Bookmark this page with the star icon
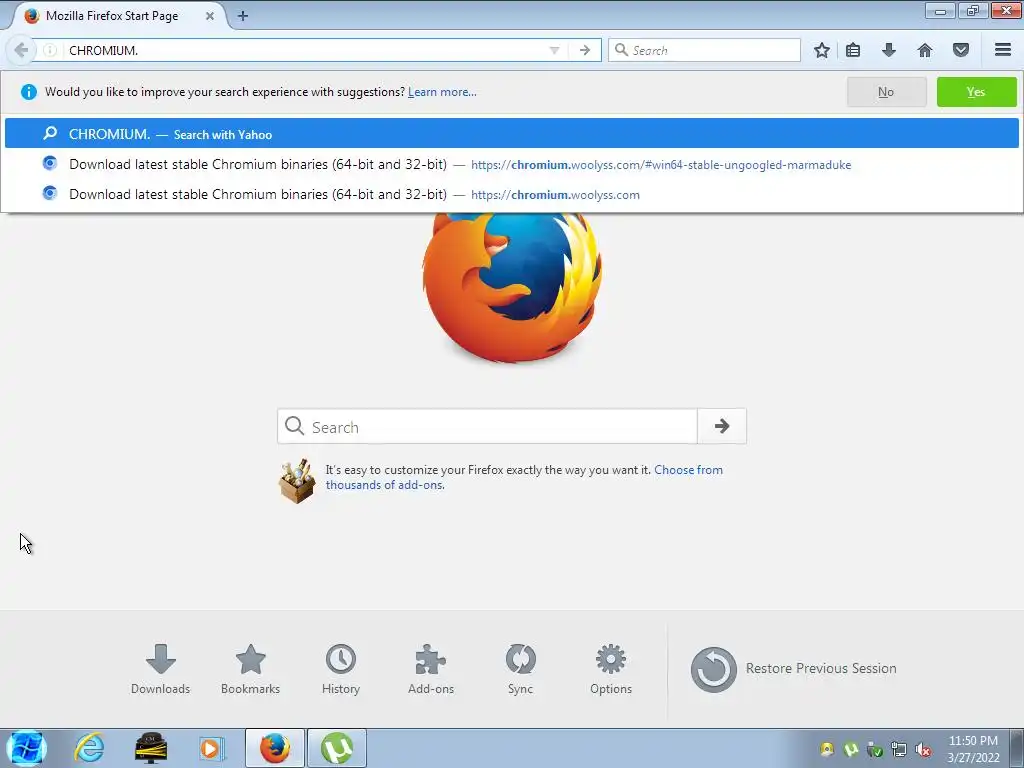Viewport: 1024px width, 768px height. pos(822,50)
